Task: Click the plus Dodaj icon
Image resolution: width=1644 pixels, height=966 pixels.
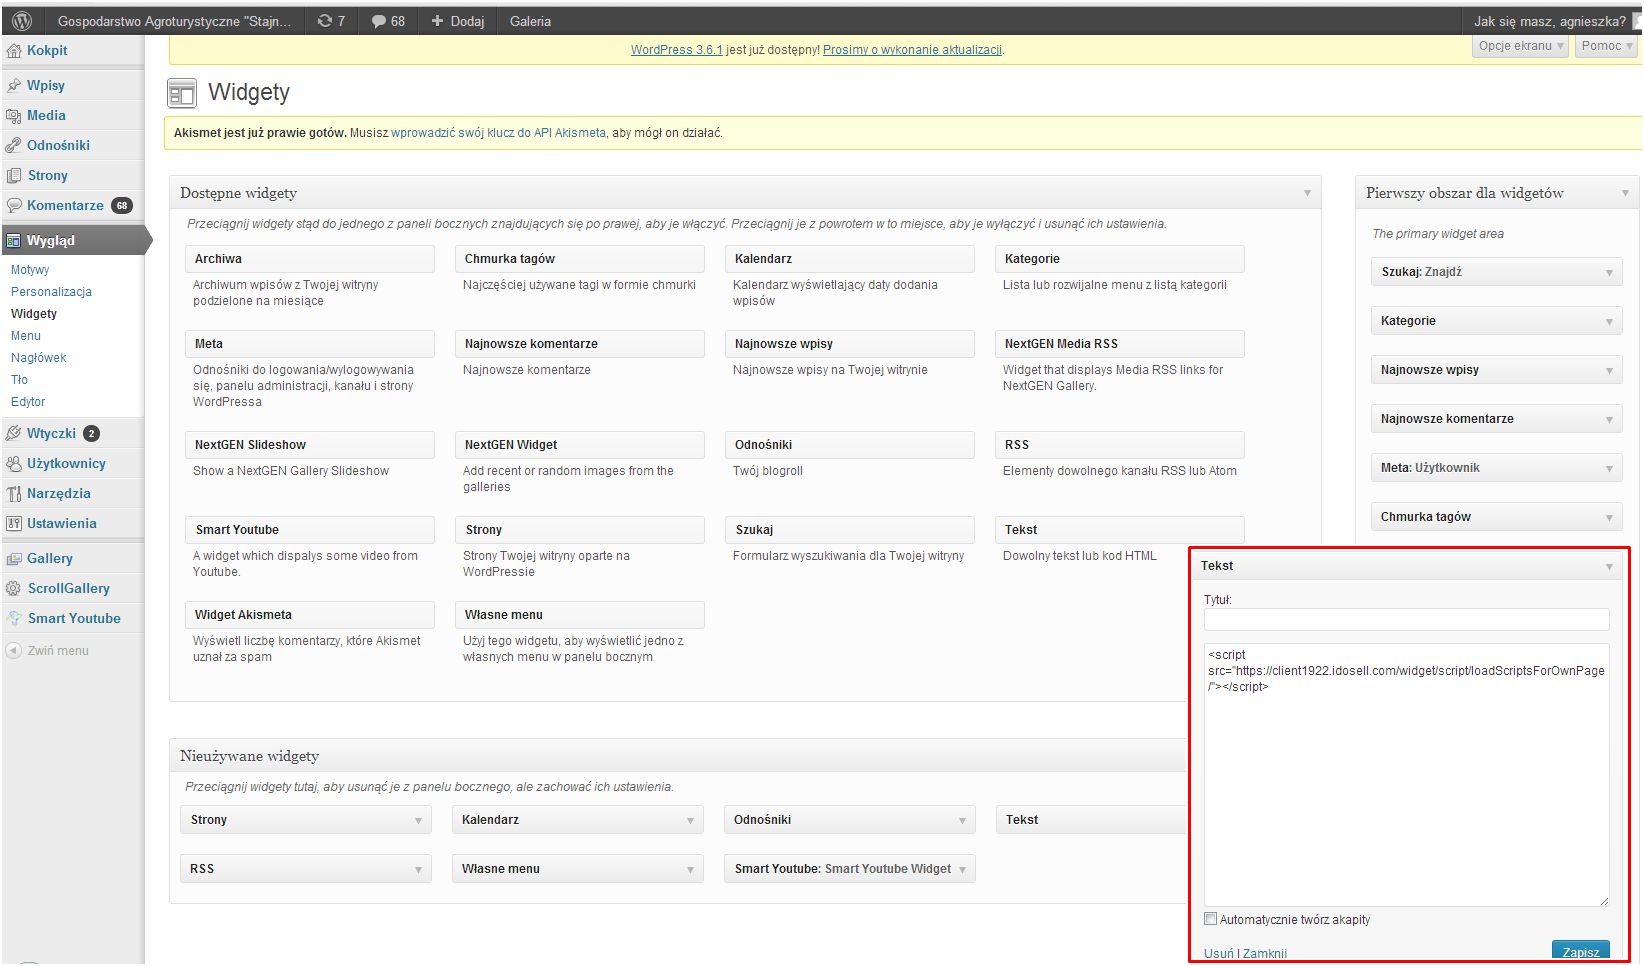Action: 437,21
